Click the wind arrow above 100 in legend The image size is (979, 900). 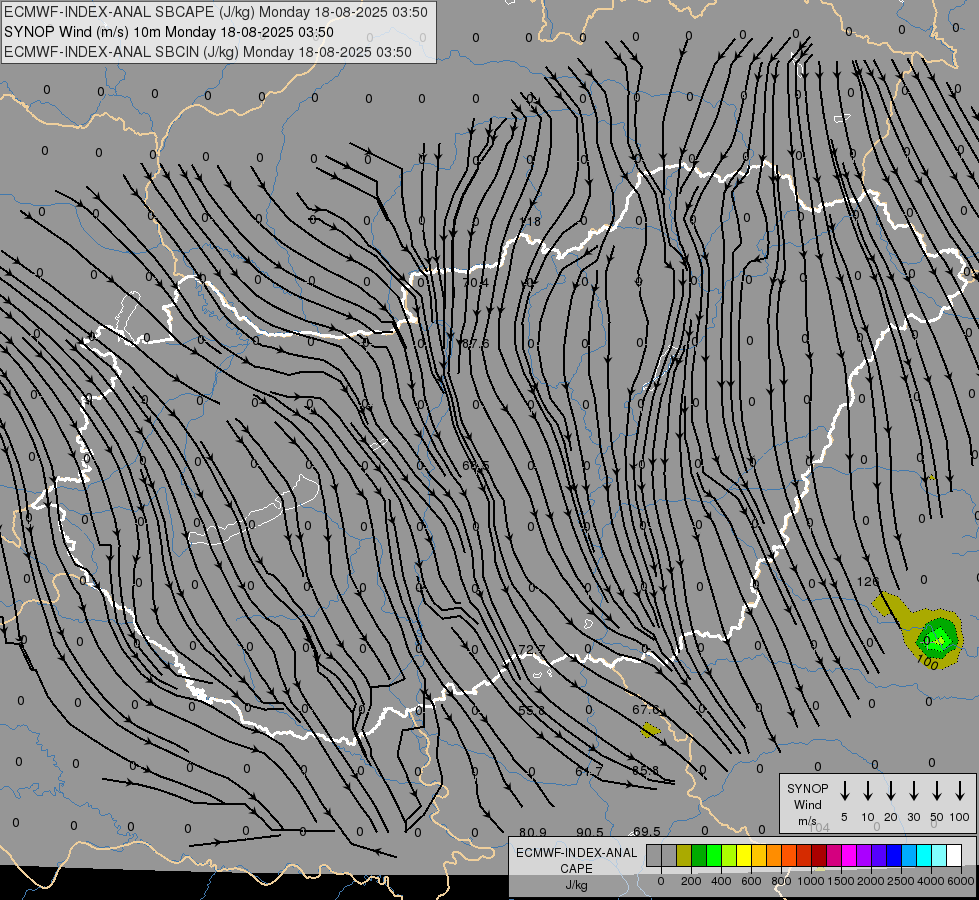[960, 790]
